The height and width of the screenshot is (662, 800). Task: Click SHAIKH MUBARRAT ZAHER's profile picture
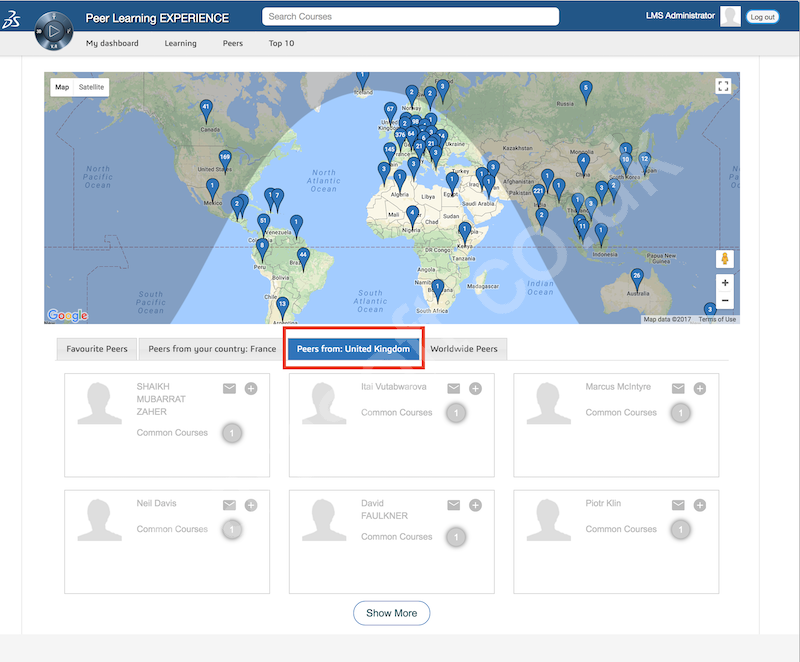point(99,403)
